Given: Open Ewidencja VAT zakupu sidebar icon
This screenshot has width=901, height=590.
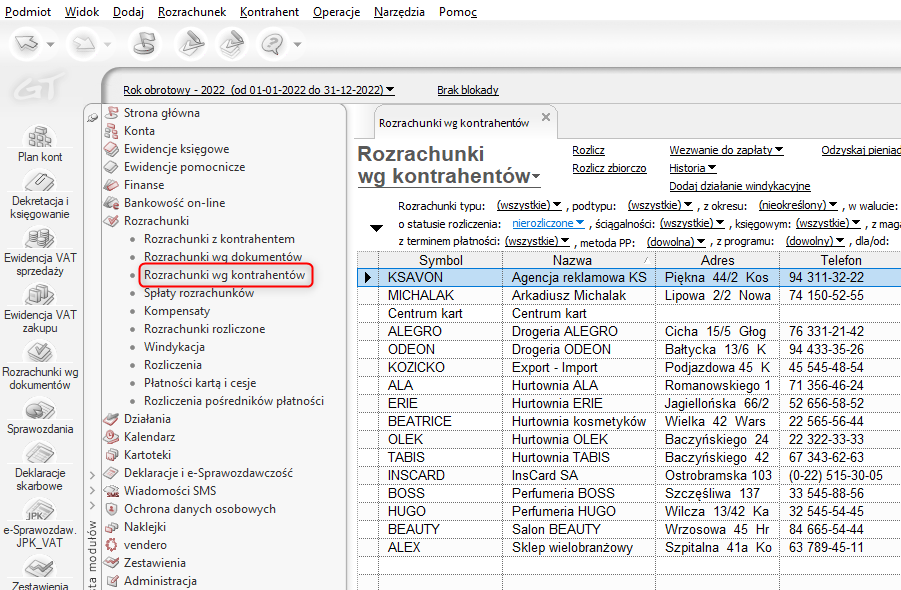Looking at the screenshot, I should point(40,304).
